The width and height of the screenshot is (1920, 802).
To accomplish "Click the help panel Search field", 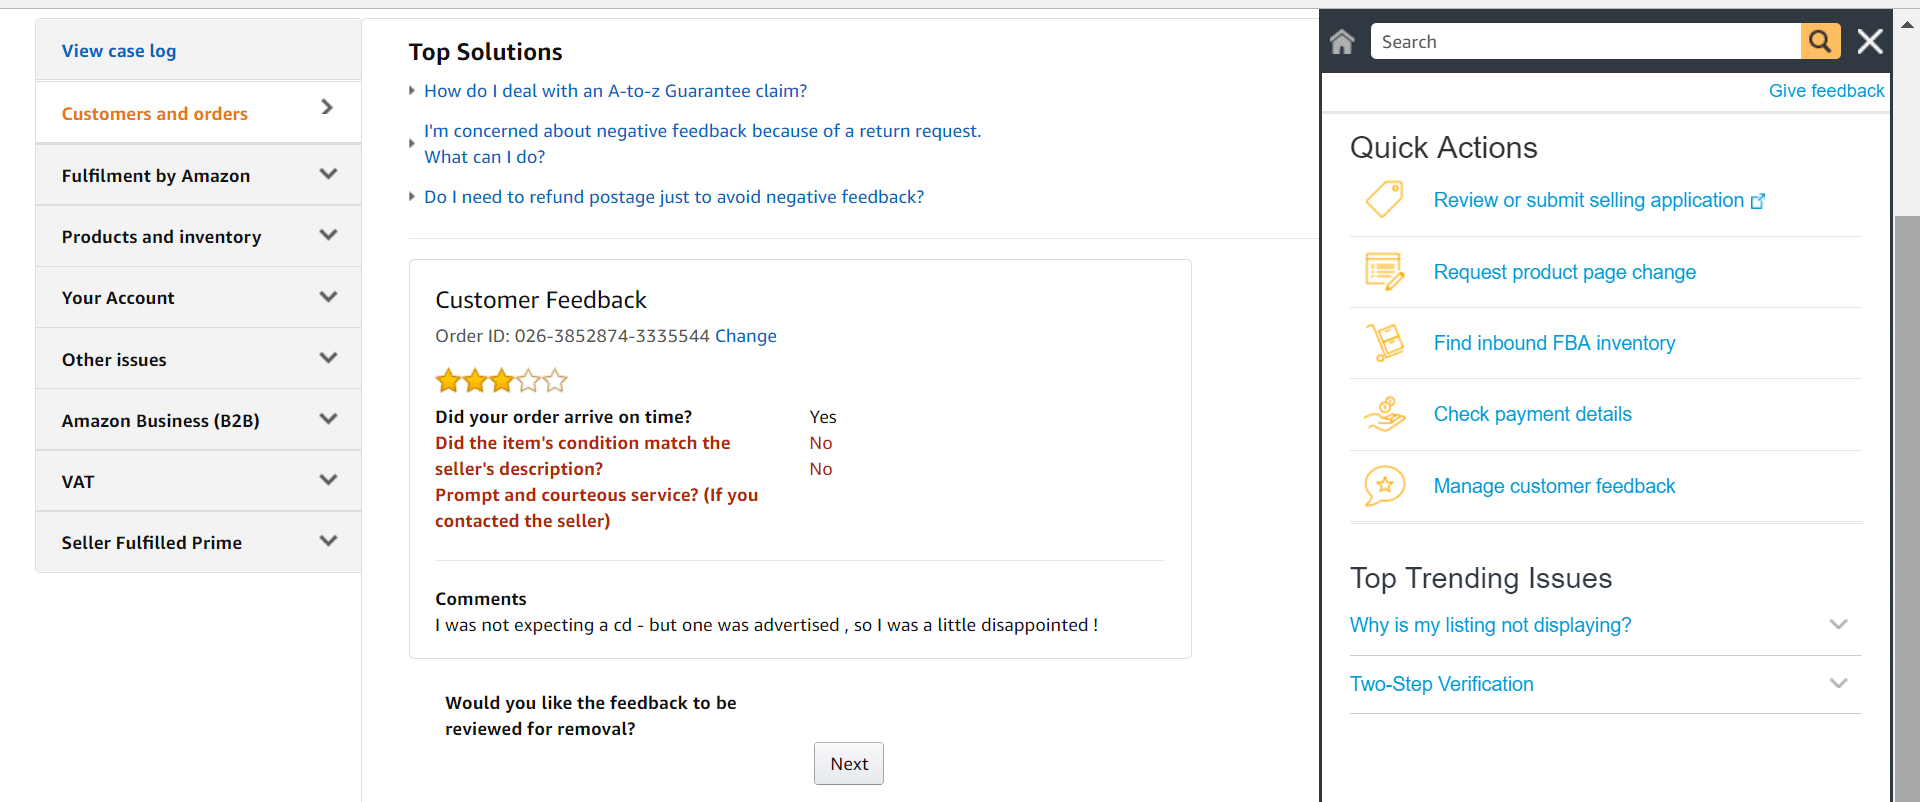I will [1585, 42].
